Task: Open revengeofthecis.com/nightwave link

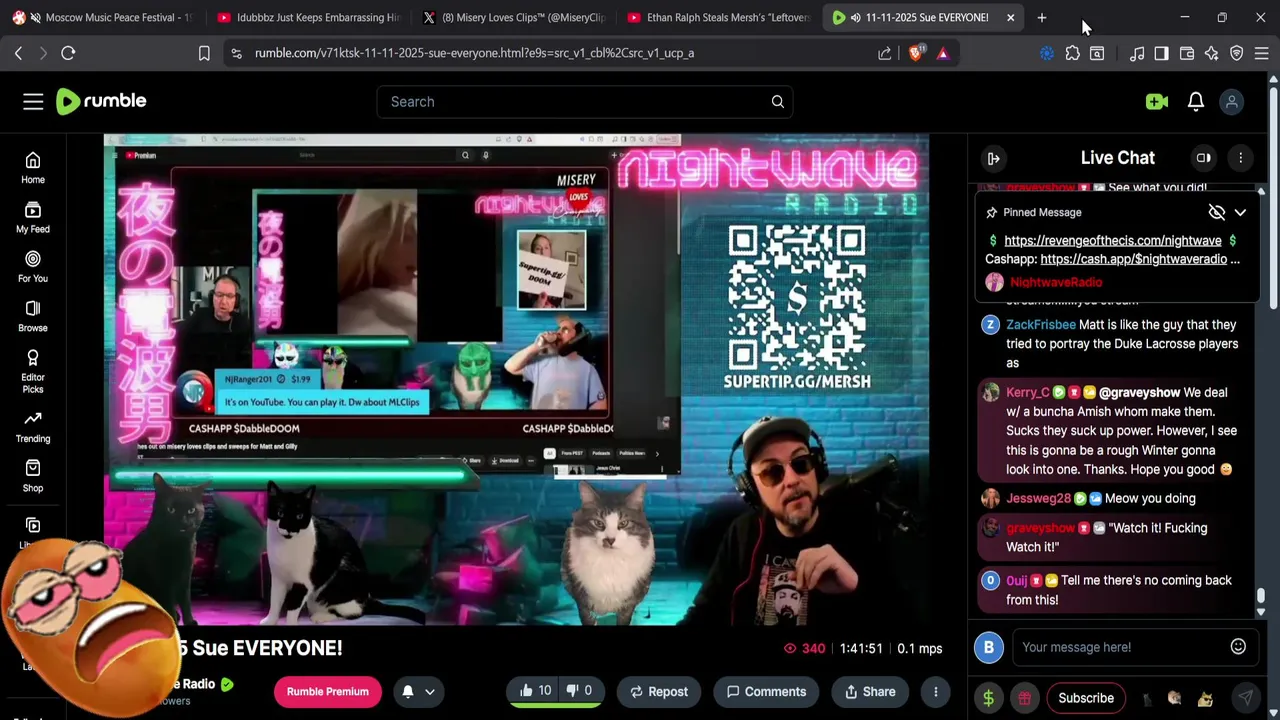Action: (1112, 240)
